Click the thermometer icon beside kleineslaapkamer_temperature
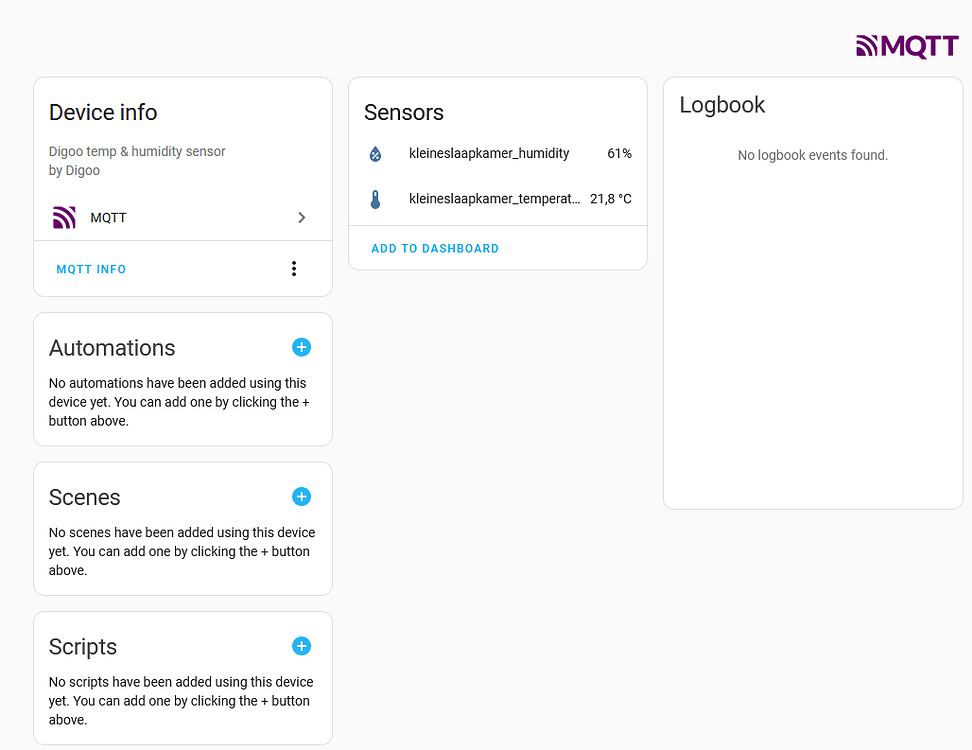 (375, 198)
